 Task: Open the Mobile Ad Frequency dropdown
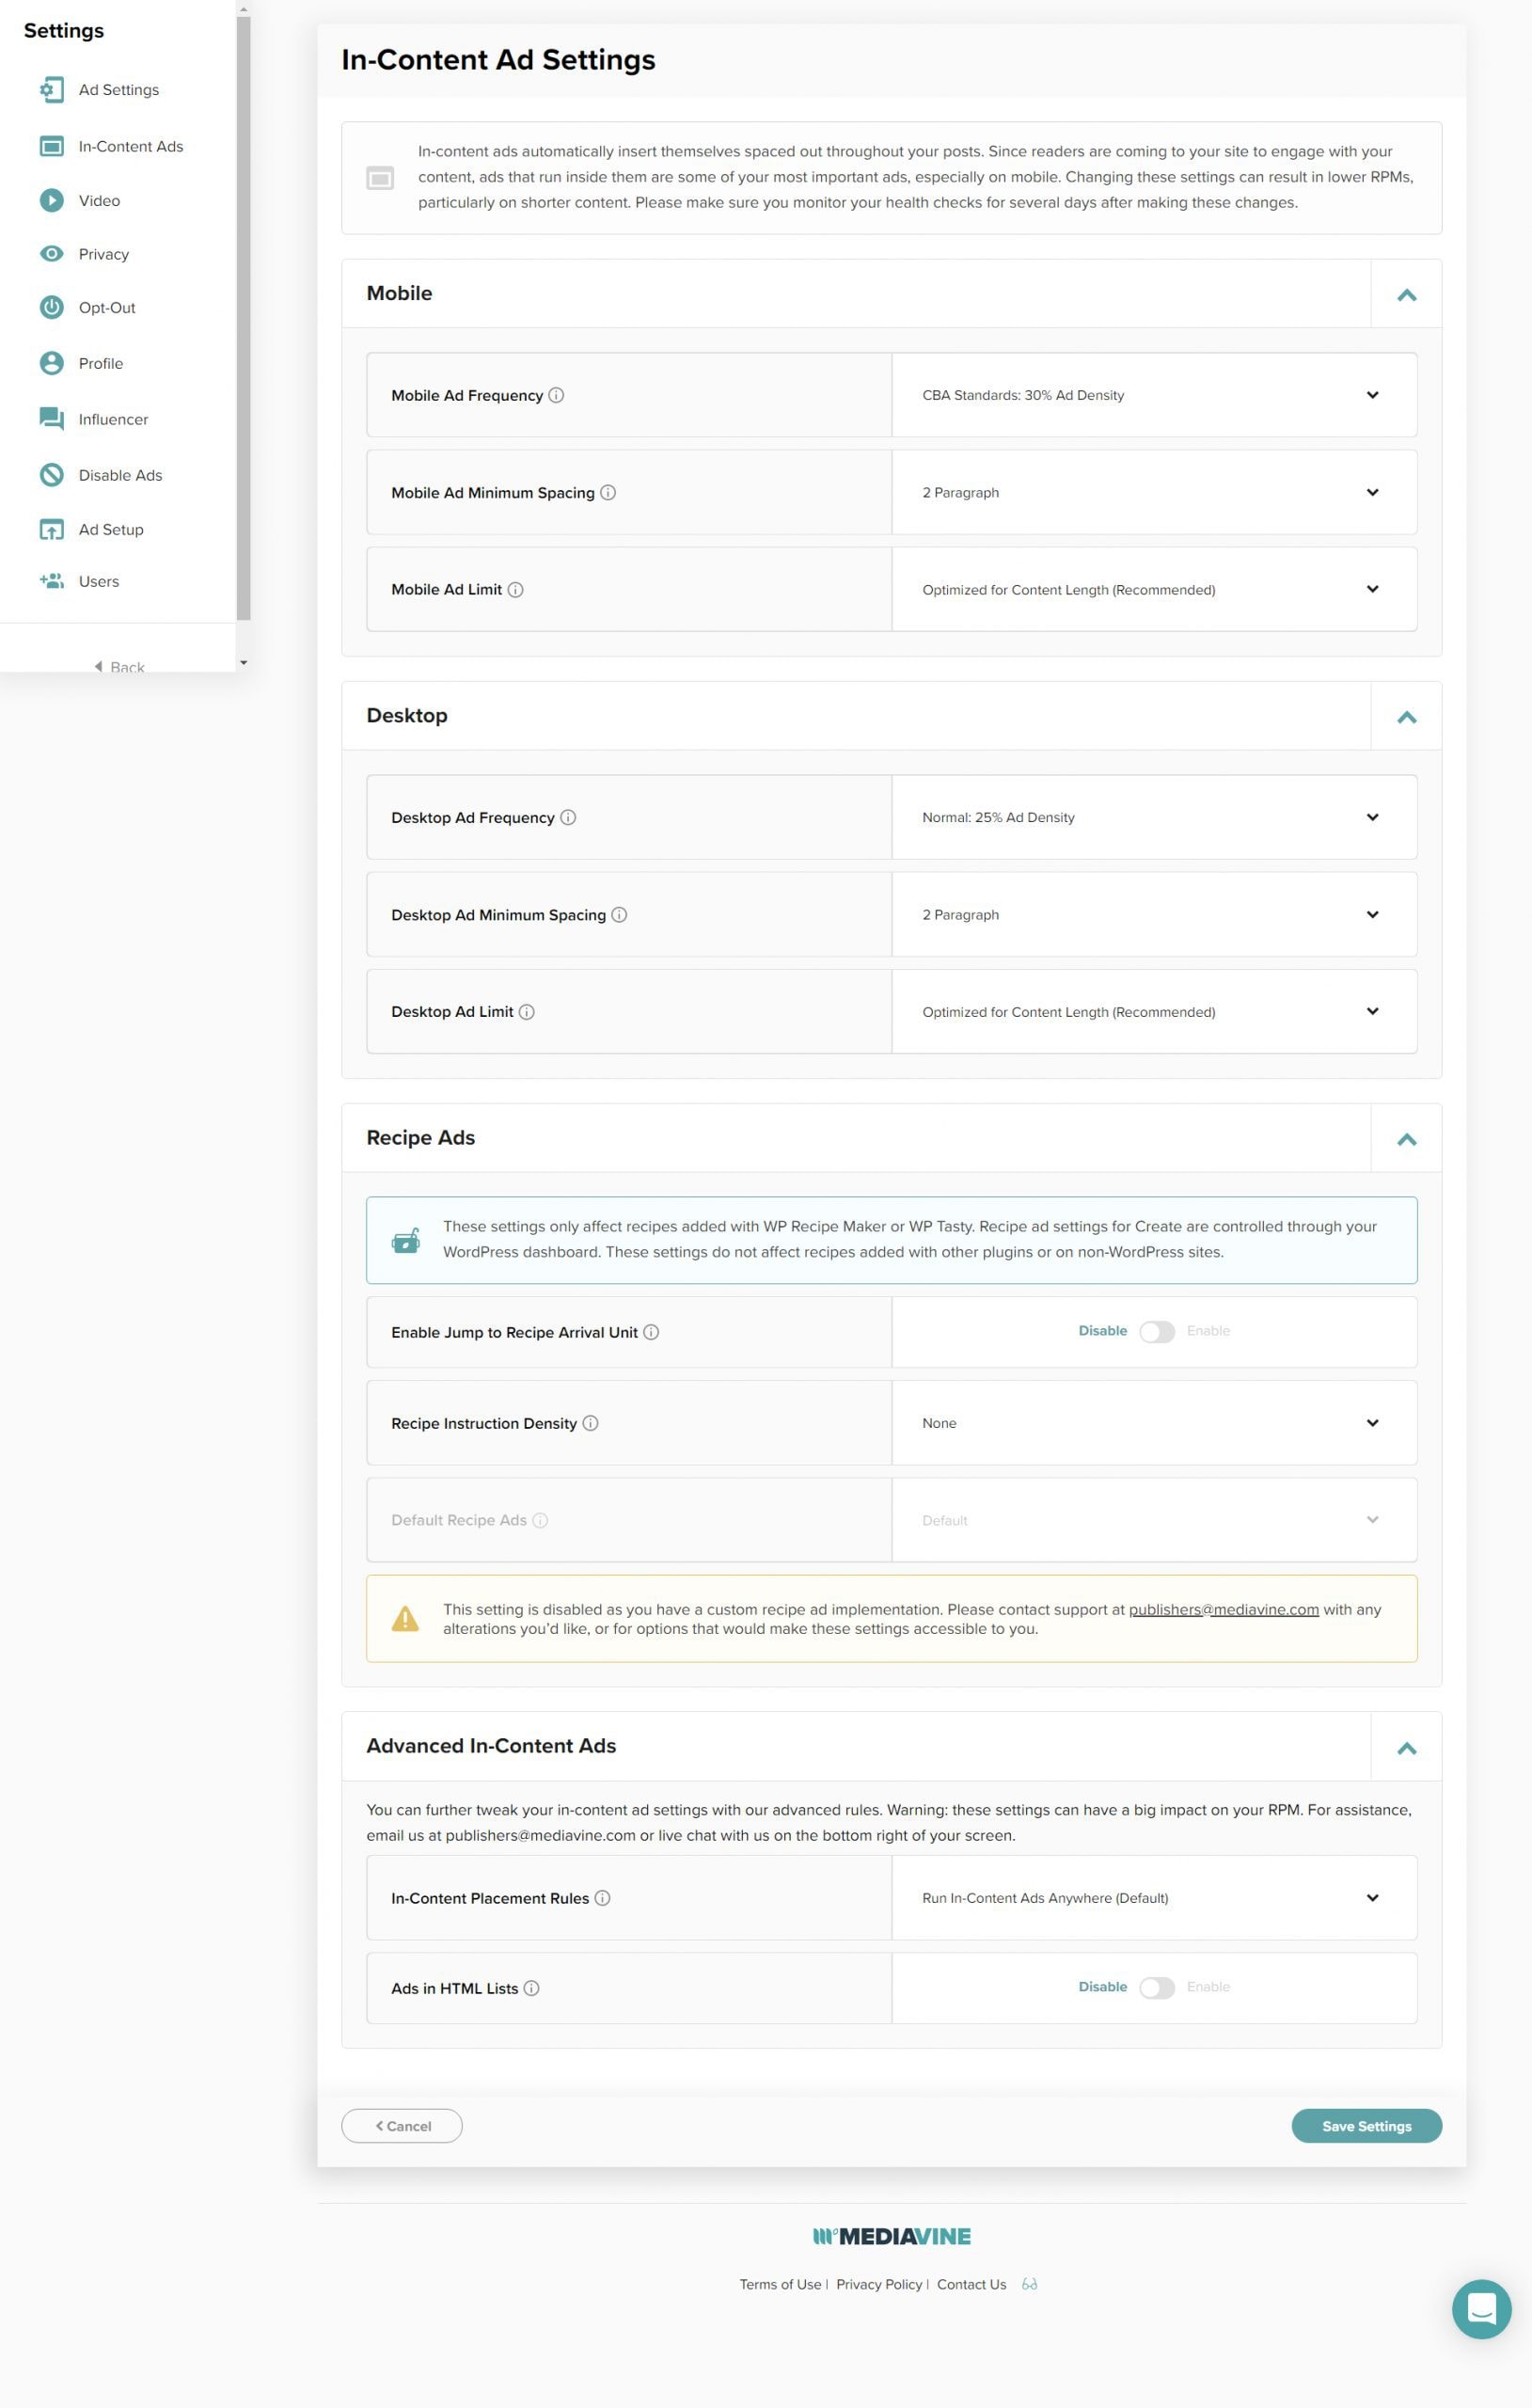pyautogui.click(x=1154, y=395)
